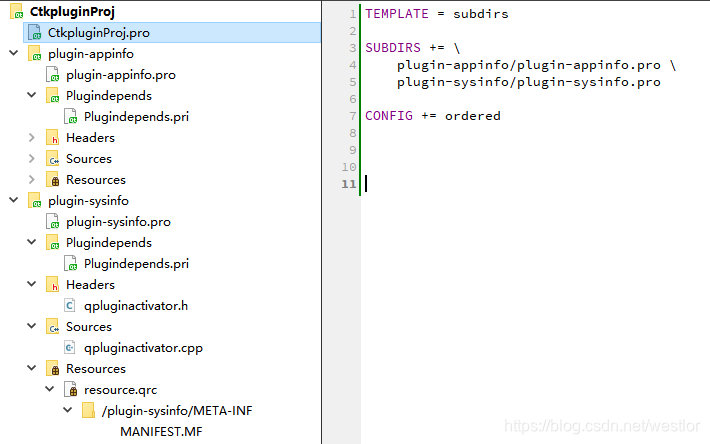Click Plugindepends.pri file icon under plugin-sysinfo

70,264
